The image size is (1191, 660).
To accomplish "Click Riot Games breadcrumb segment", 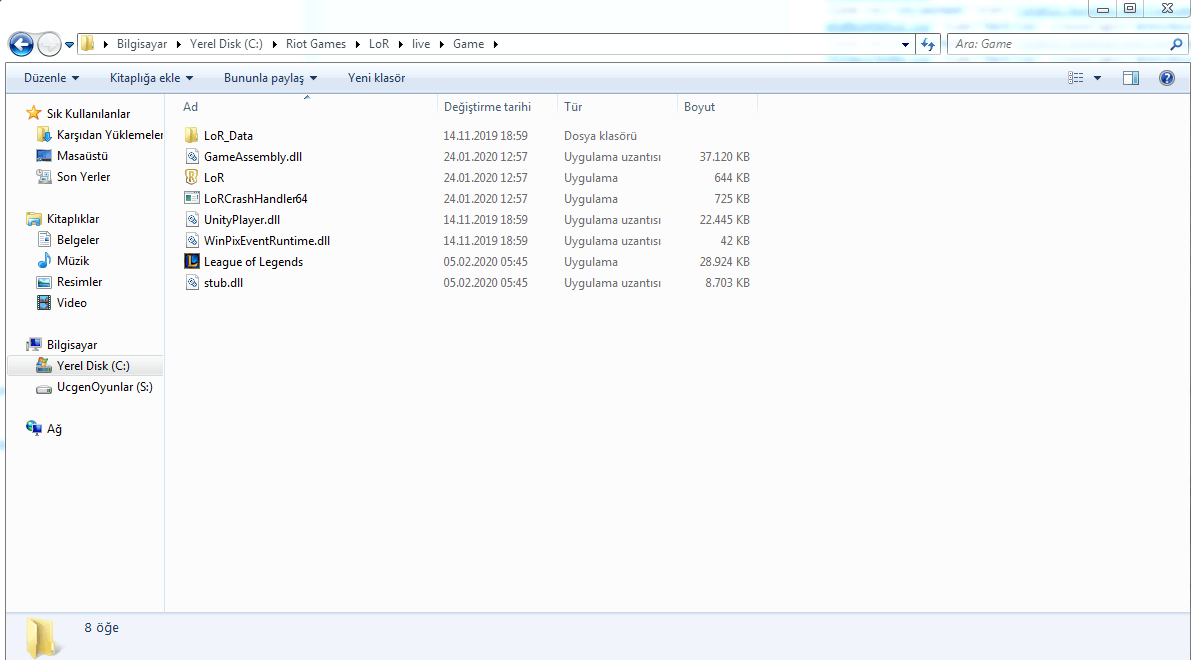I will [x=315, y=44].
